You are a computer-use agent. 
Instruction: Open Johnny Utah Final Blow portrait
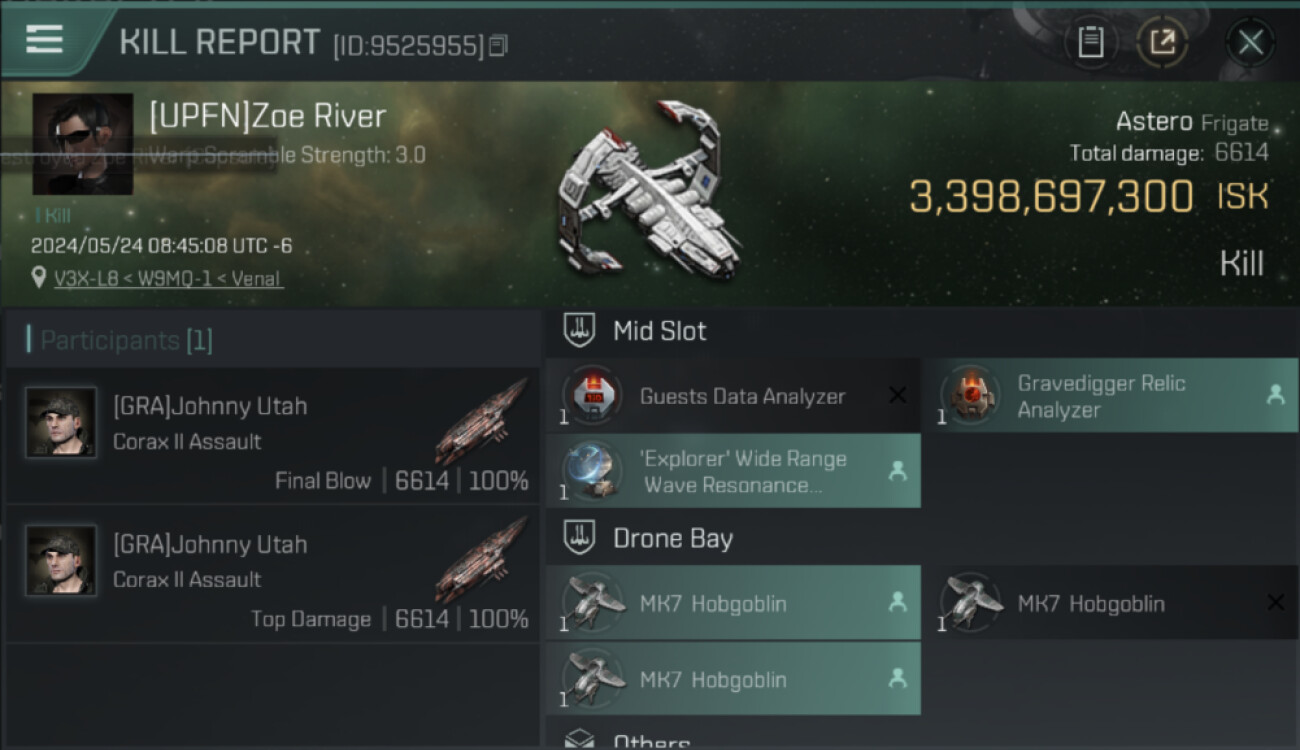61,422
